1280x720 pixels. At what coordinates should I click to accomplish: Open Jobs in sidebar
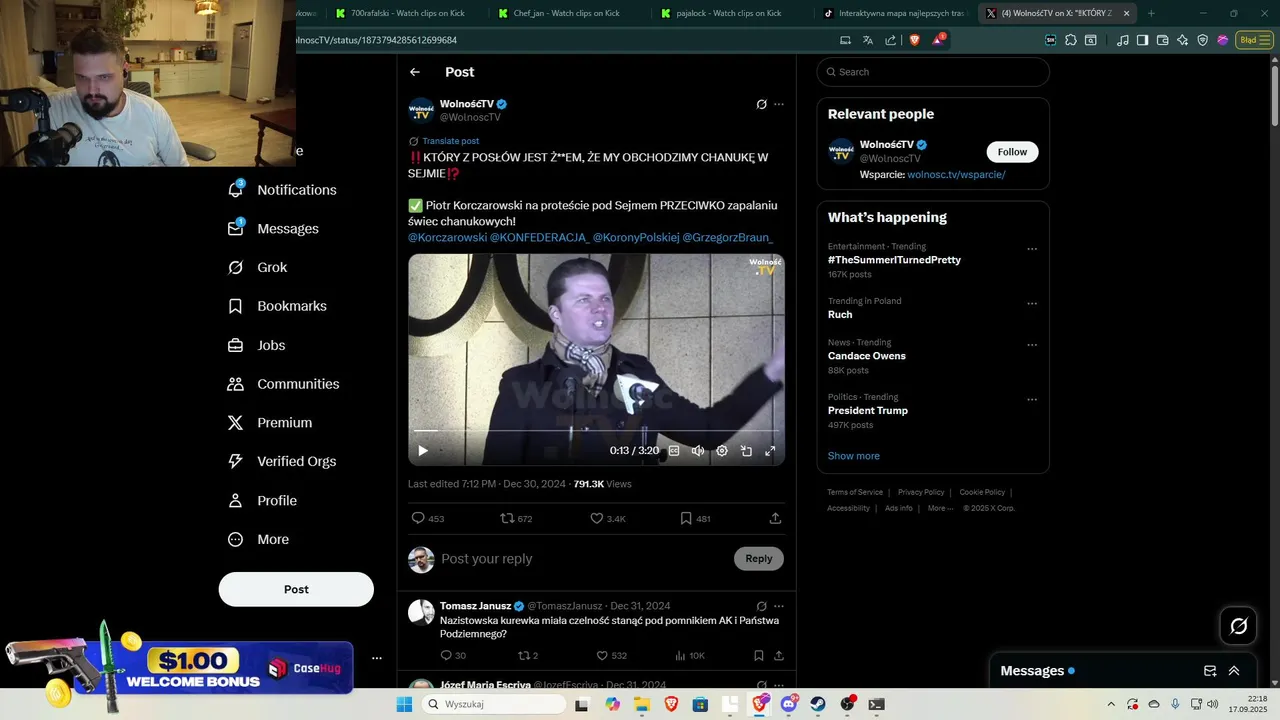click(x=256, y=345)
